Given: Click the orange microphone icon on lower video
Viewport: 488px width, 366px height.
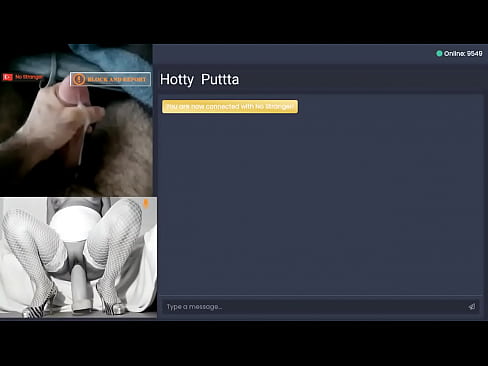Looking at the screenshot, I should click(x=146, y=204).
